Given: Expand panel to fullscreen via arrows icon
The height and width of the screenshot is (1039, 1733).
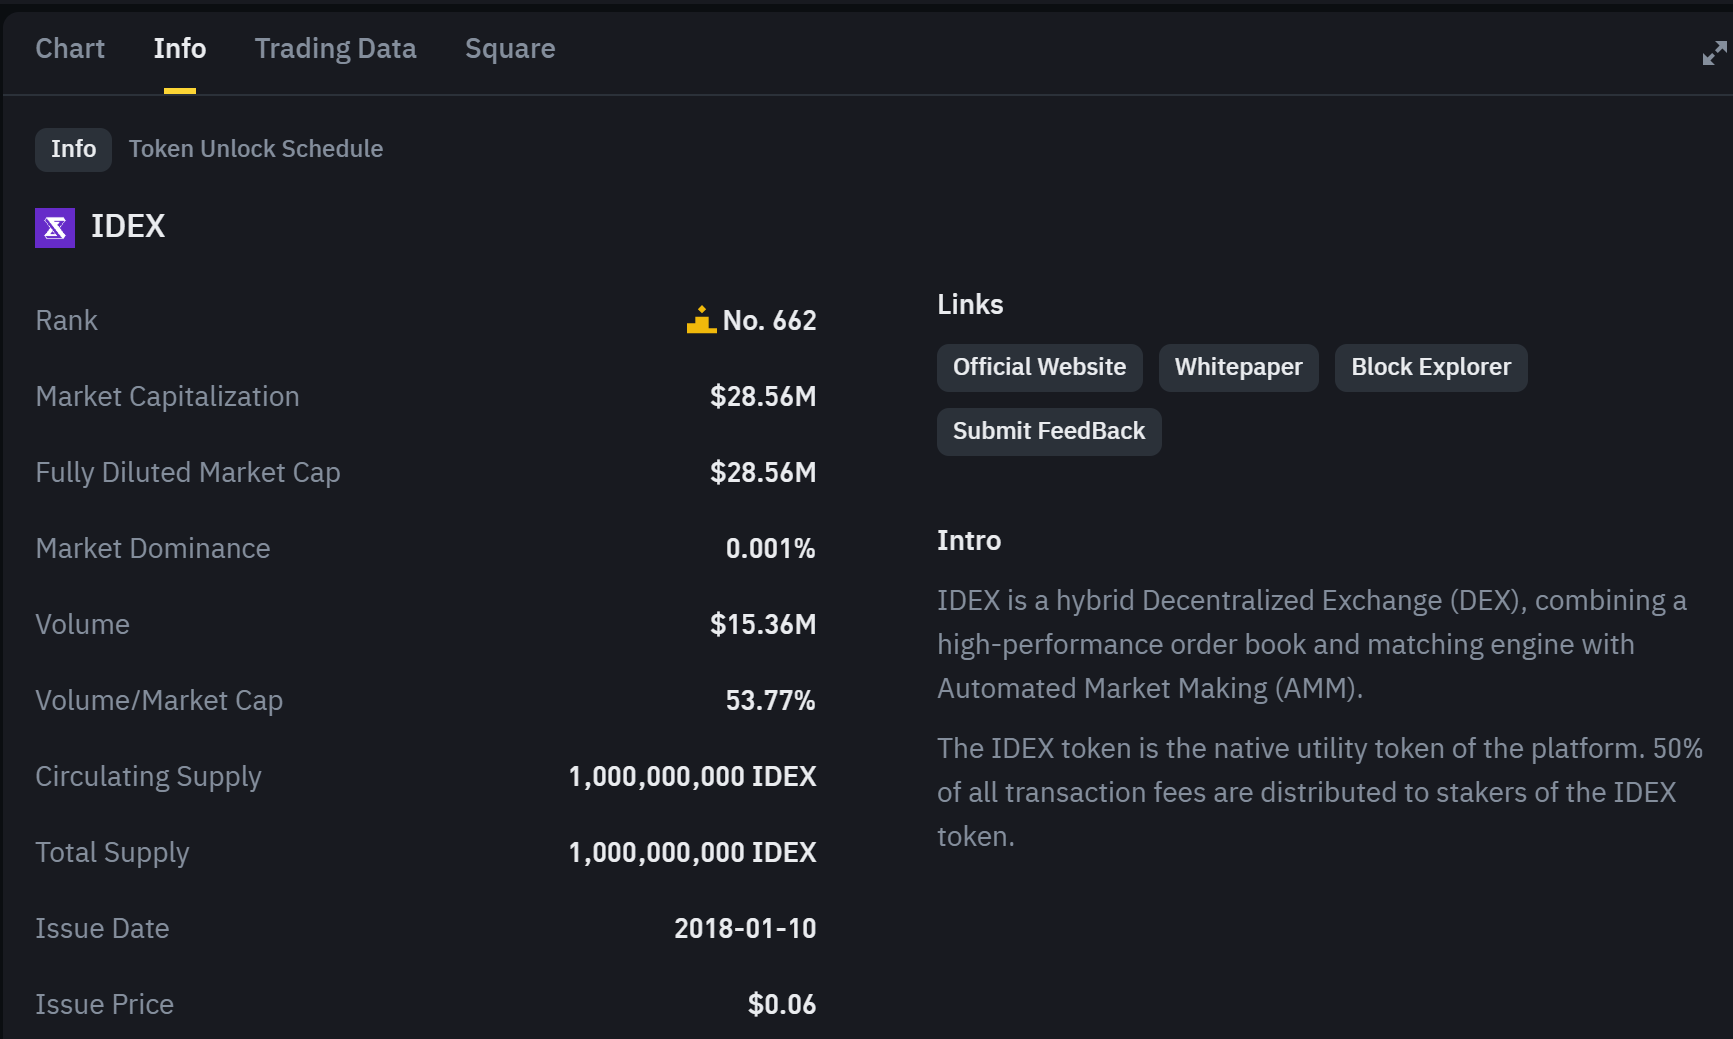Looking at the screenshot, I should 1714,53.
